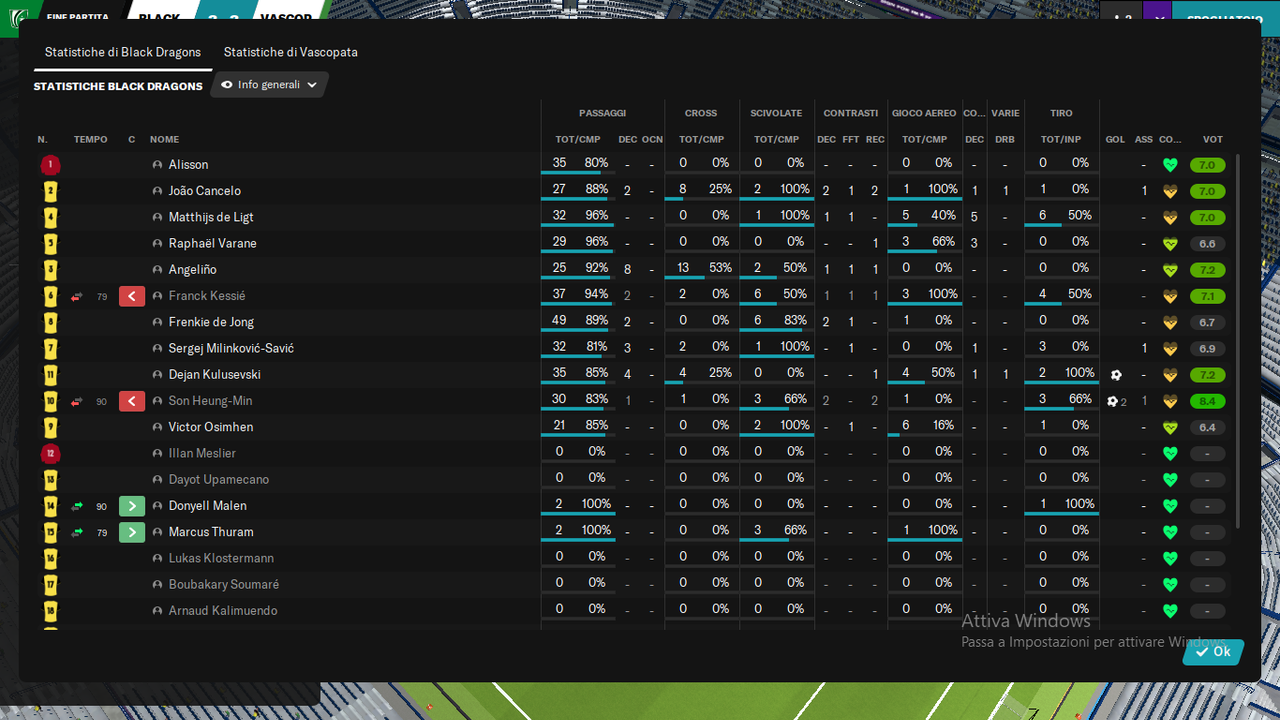Click the TOT/INP column header under Tiro

[1061, 140]
